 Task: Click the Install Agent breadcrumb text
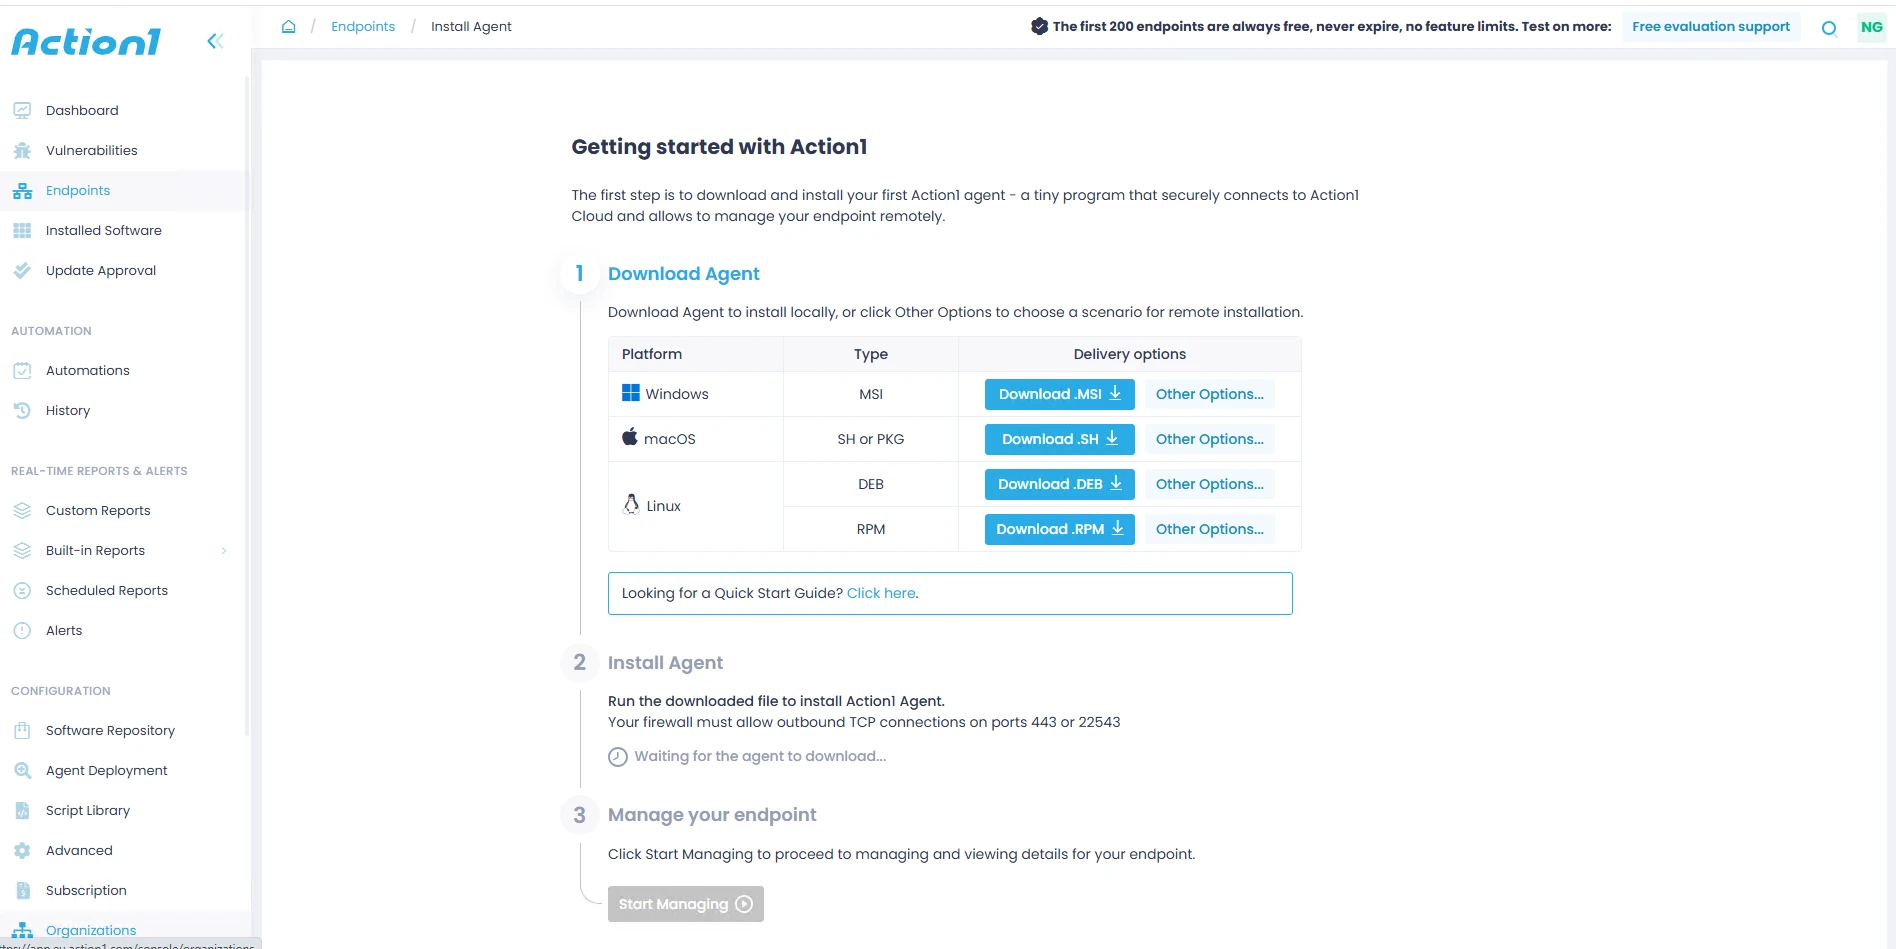pos(471,27)
